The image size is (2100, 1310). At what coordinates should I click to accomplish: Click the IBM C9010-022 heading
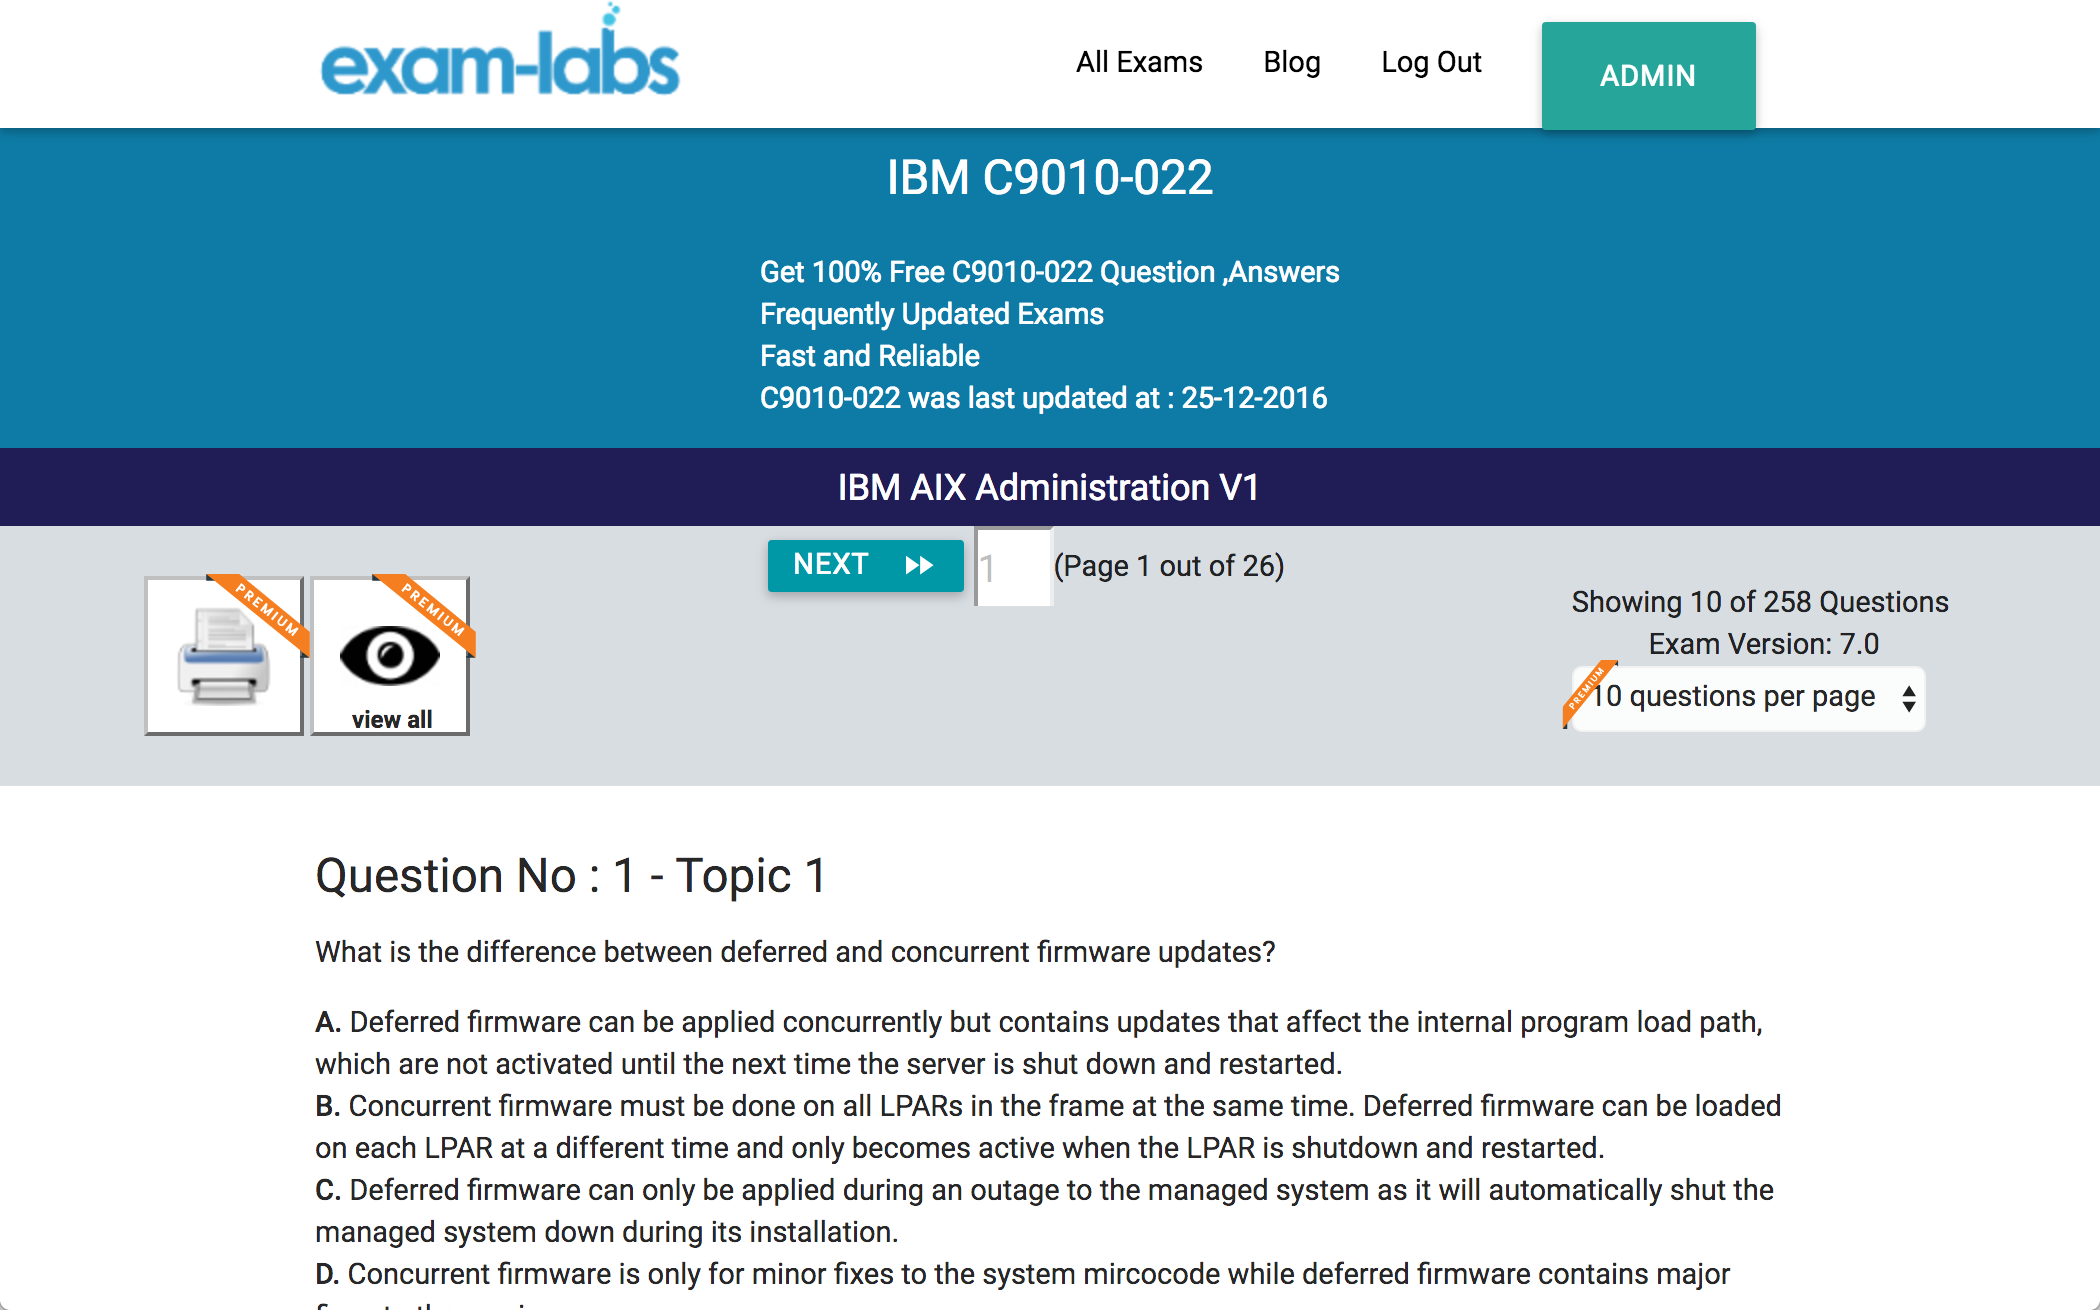(x=1050, y=178)
